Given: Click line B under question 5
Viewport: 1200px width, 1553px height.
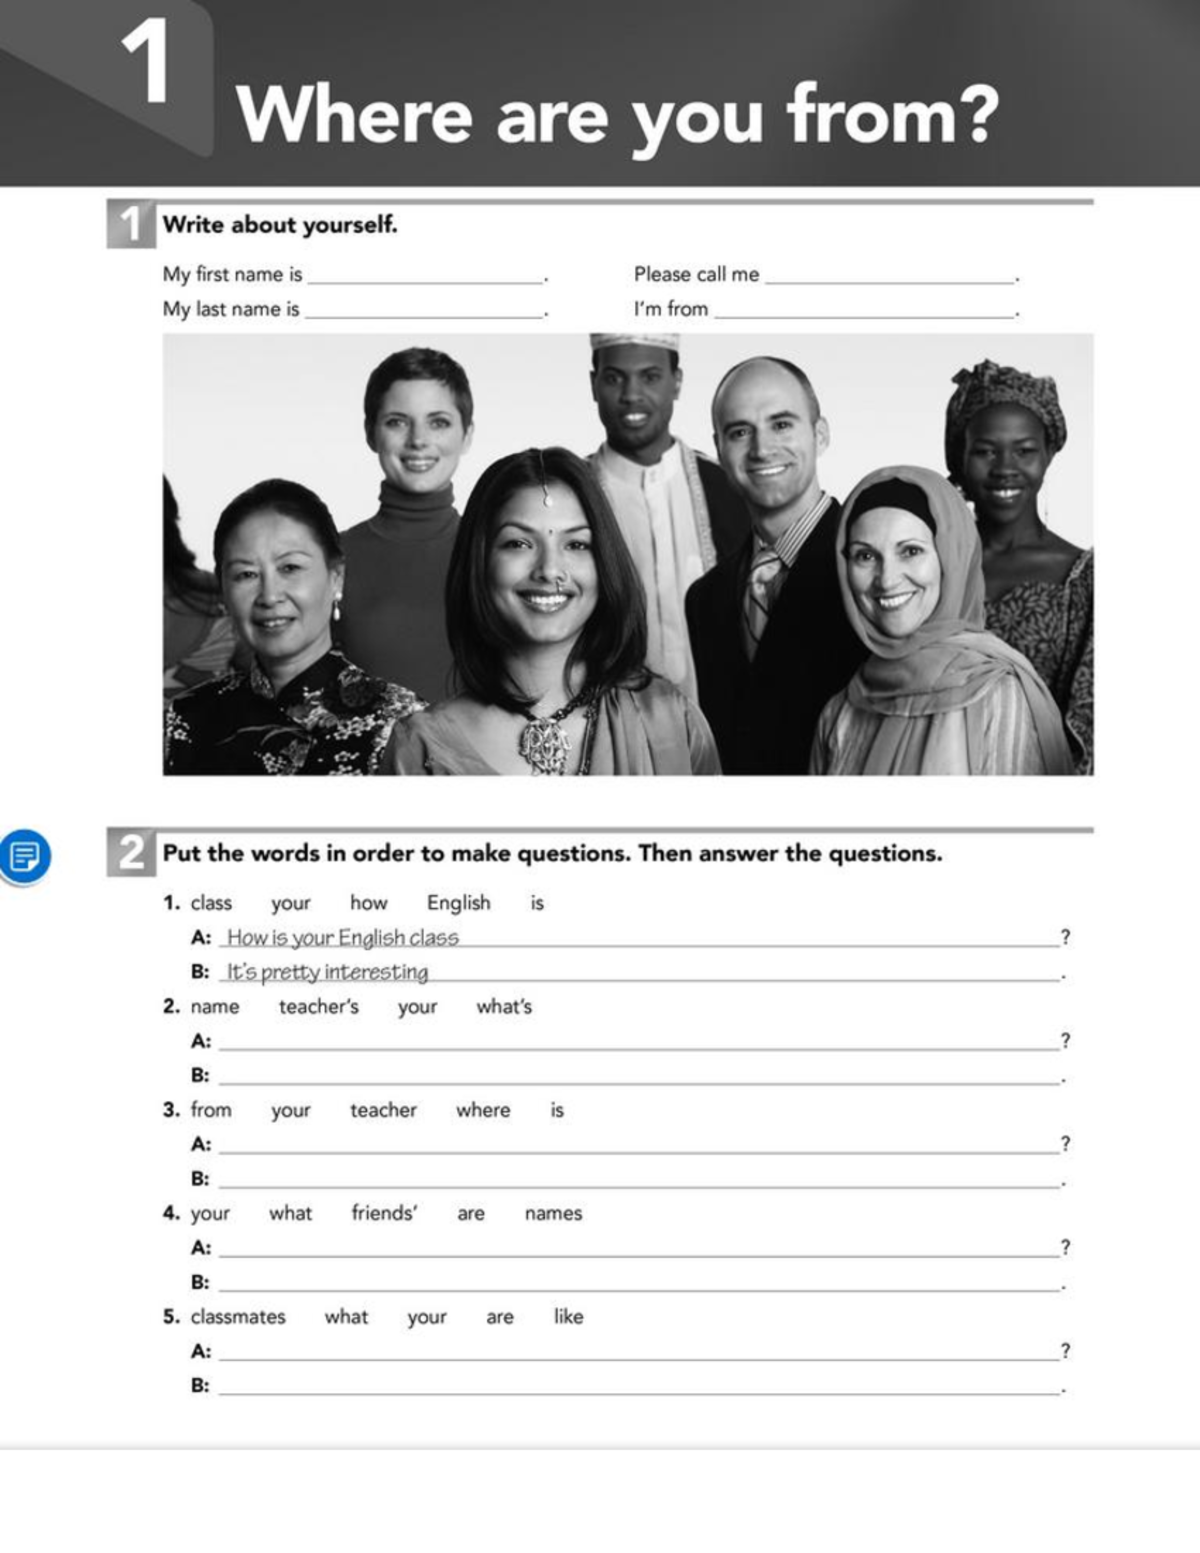Looking at the screenshot, I should [639, 1386].
